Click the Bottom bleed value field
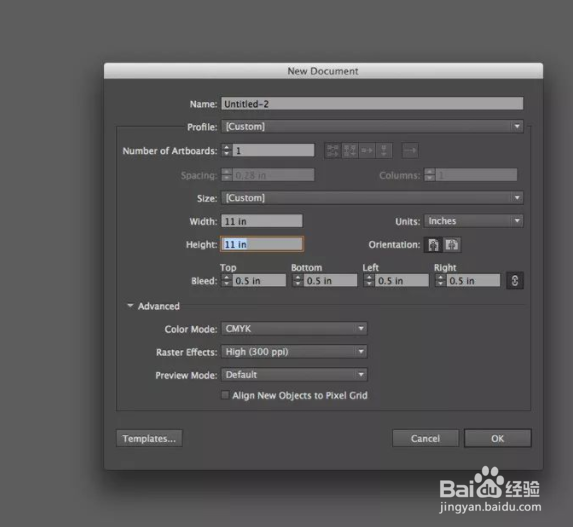 pos(331,281)
